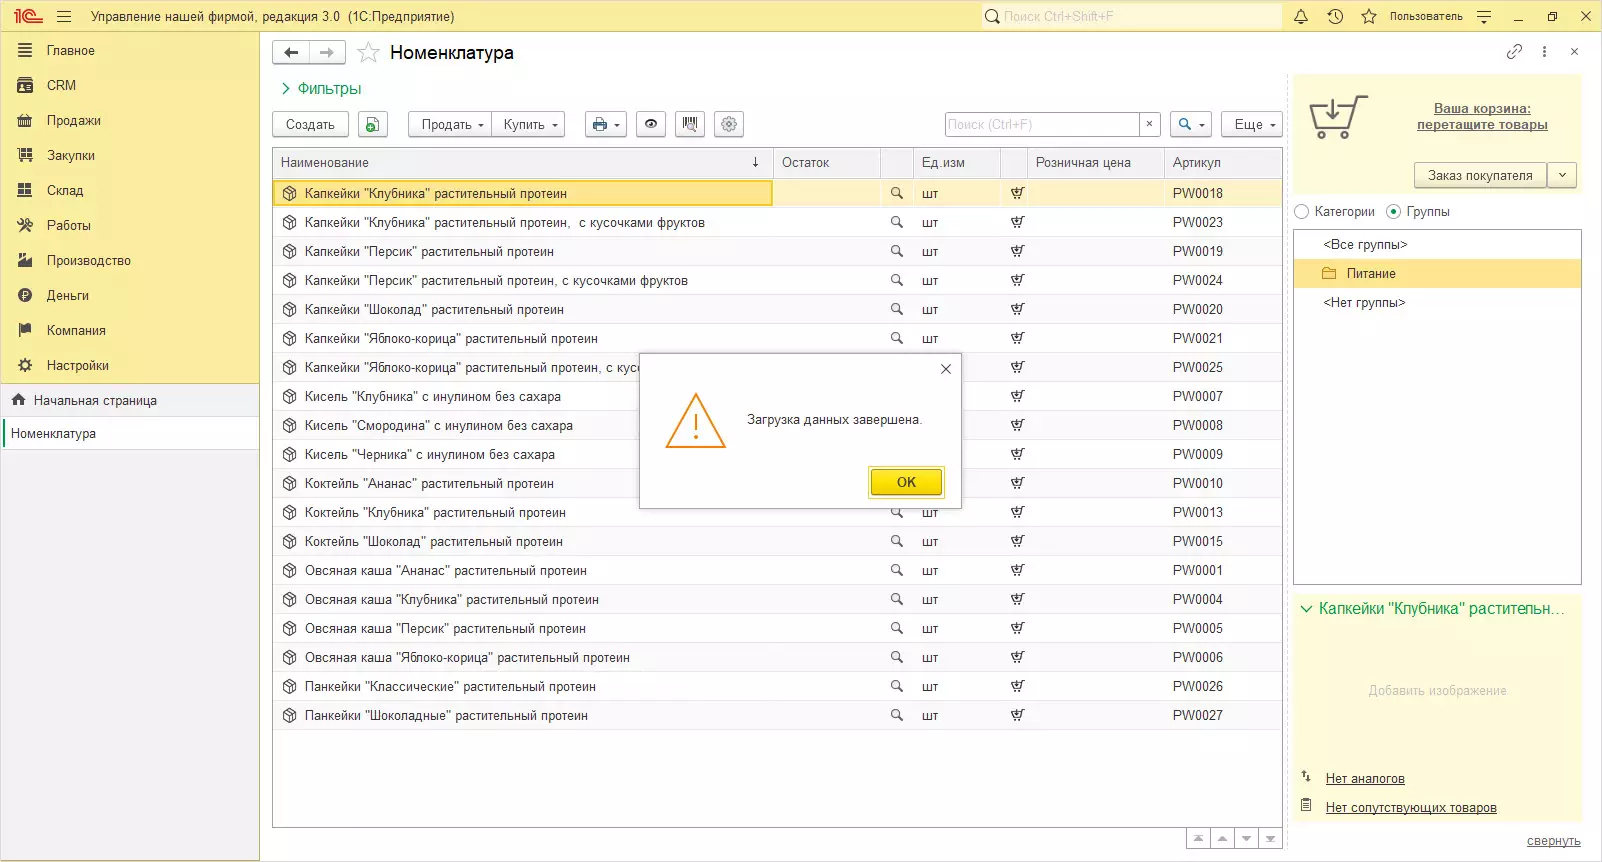Click the get link chain icon
Image resolution: width=1602 pixels, height=862 pixels.
point(1514,52)
